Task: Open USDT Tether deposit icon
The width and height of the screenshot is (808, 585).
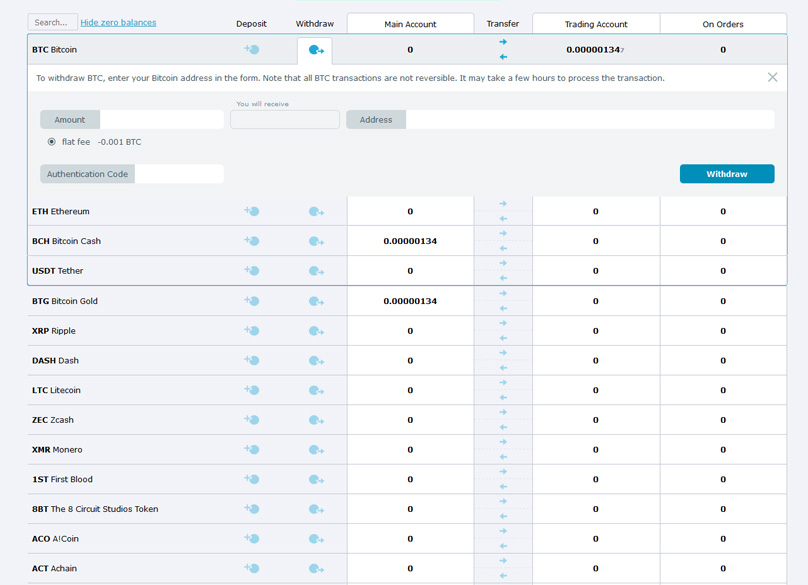Action: tap(251, 271)
